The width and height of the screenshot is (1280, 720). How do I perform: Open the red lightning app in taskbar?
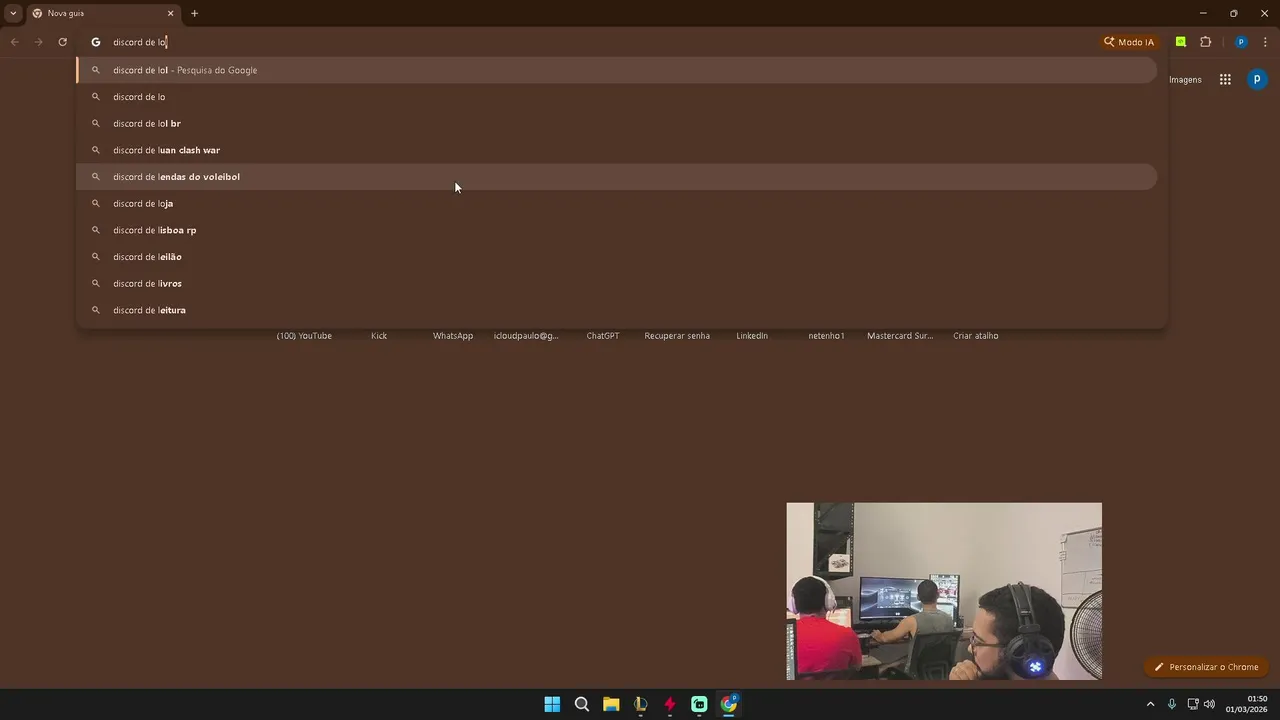point(670,704)
